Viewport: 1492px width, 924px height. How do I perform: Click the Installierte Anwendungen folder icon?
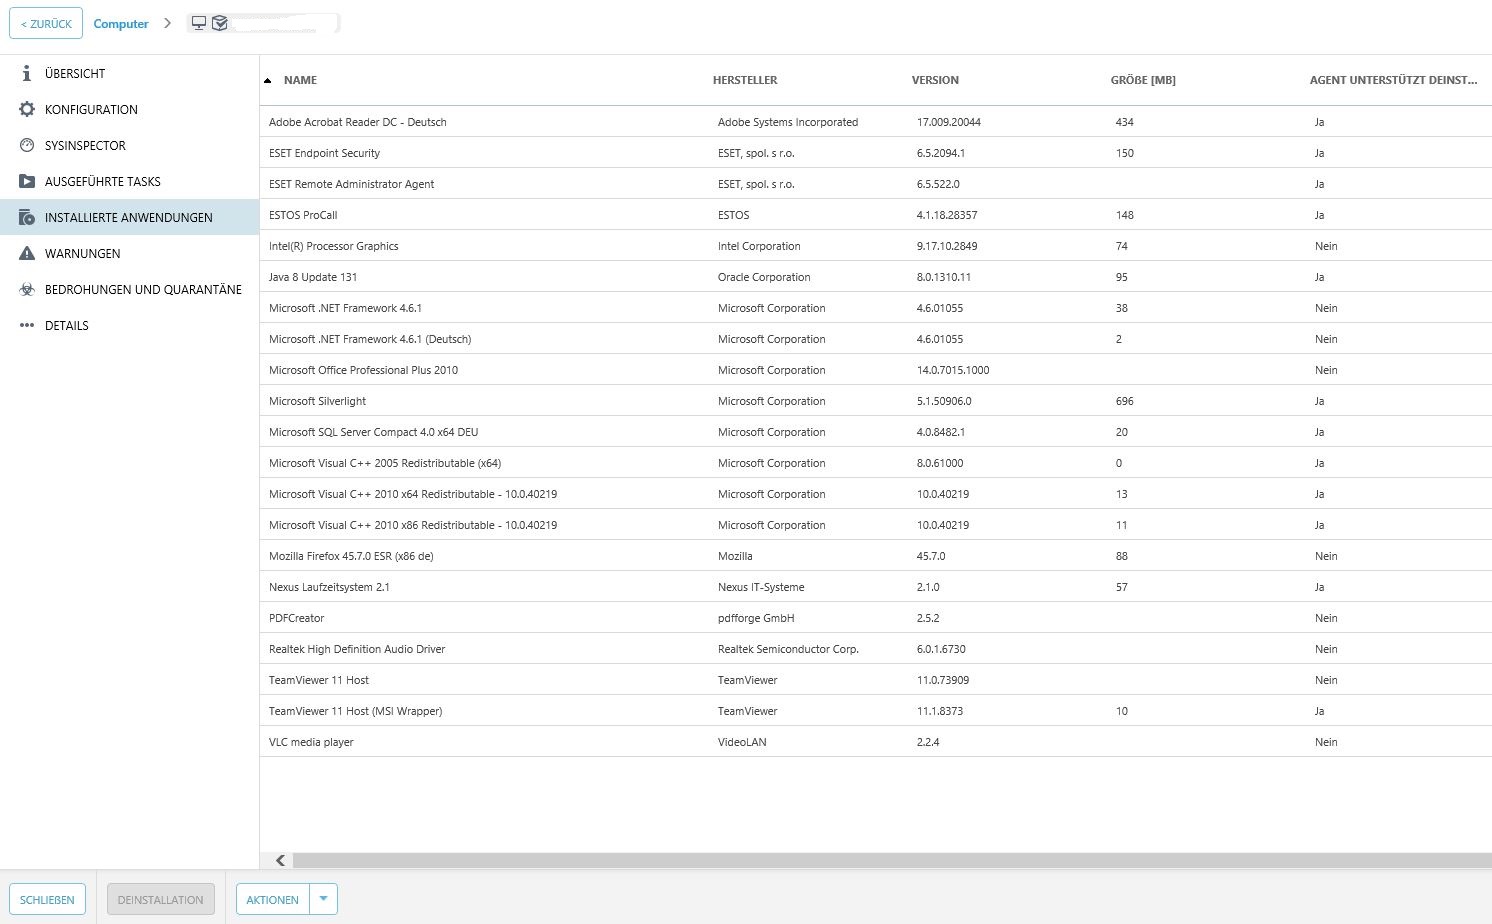tap(27, 217)
